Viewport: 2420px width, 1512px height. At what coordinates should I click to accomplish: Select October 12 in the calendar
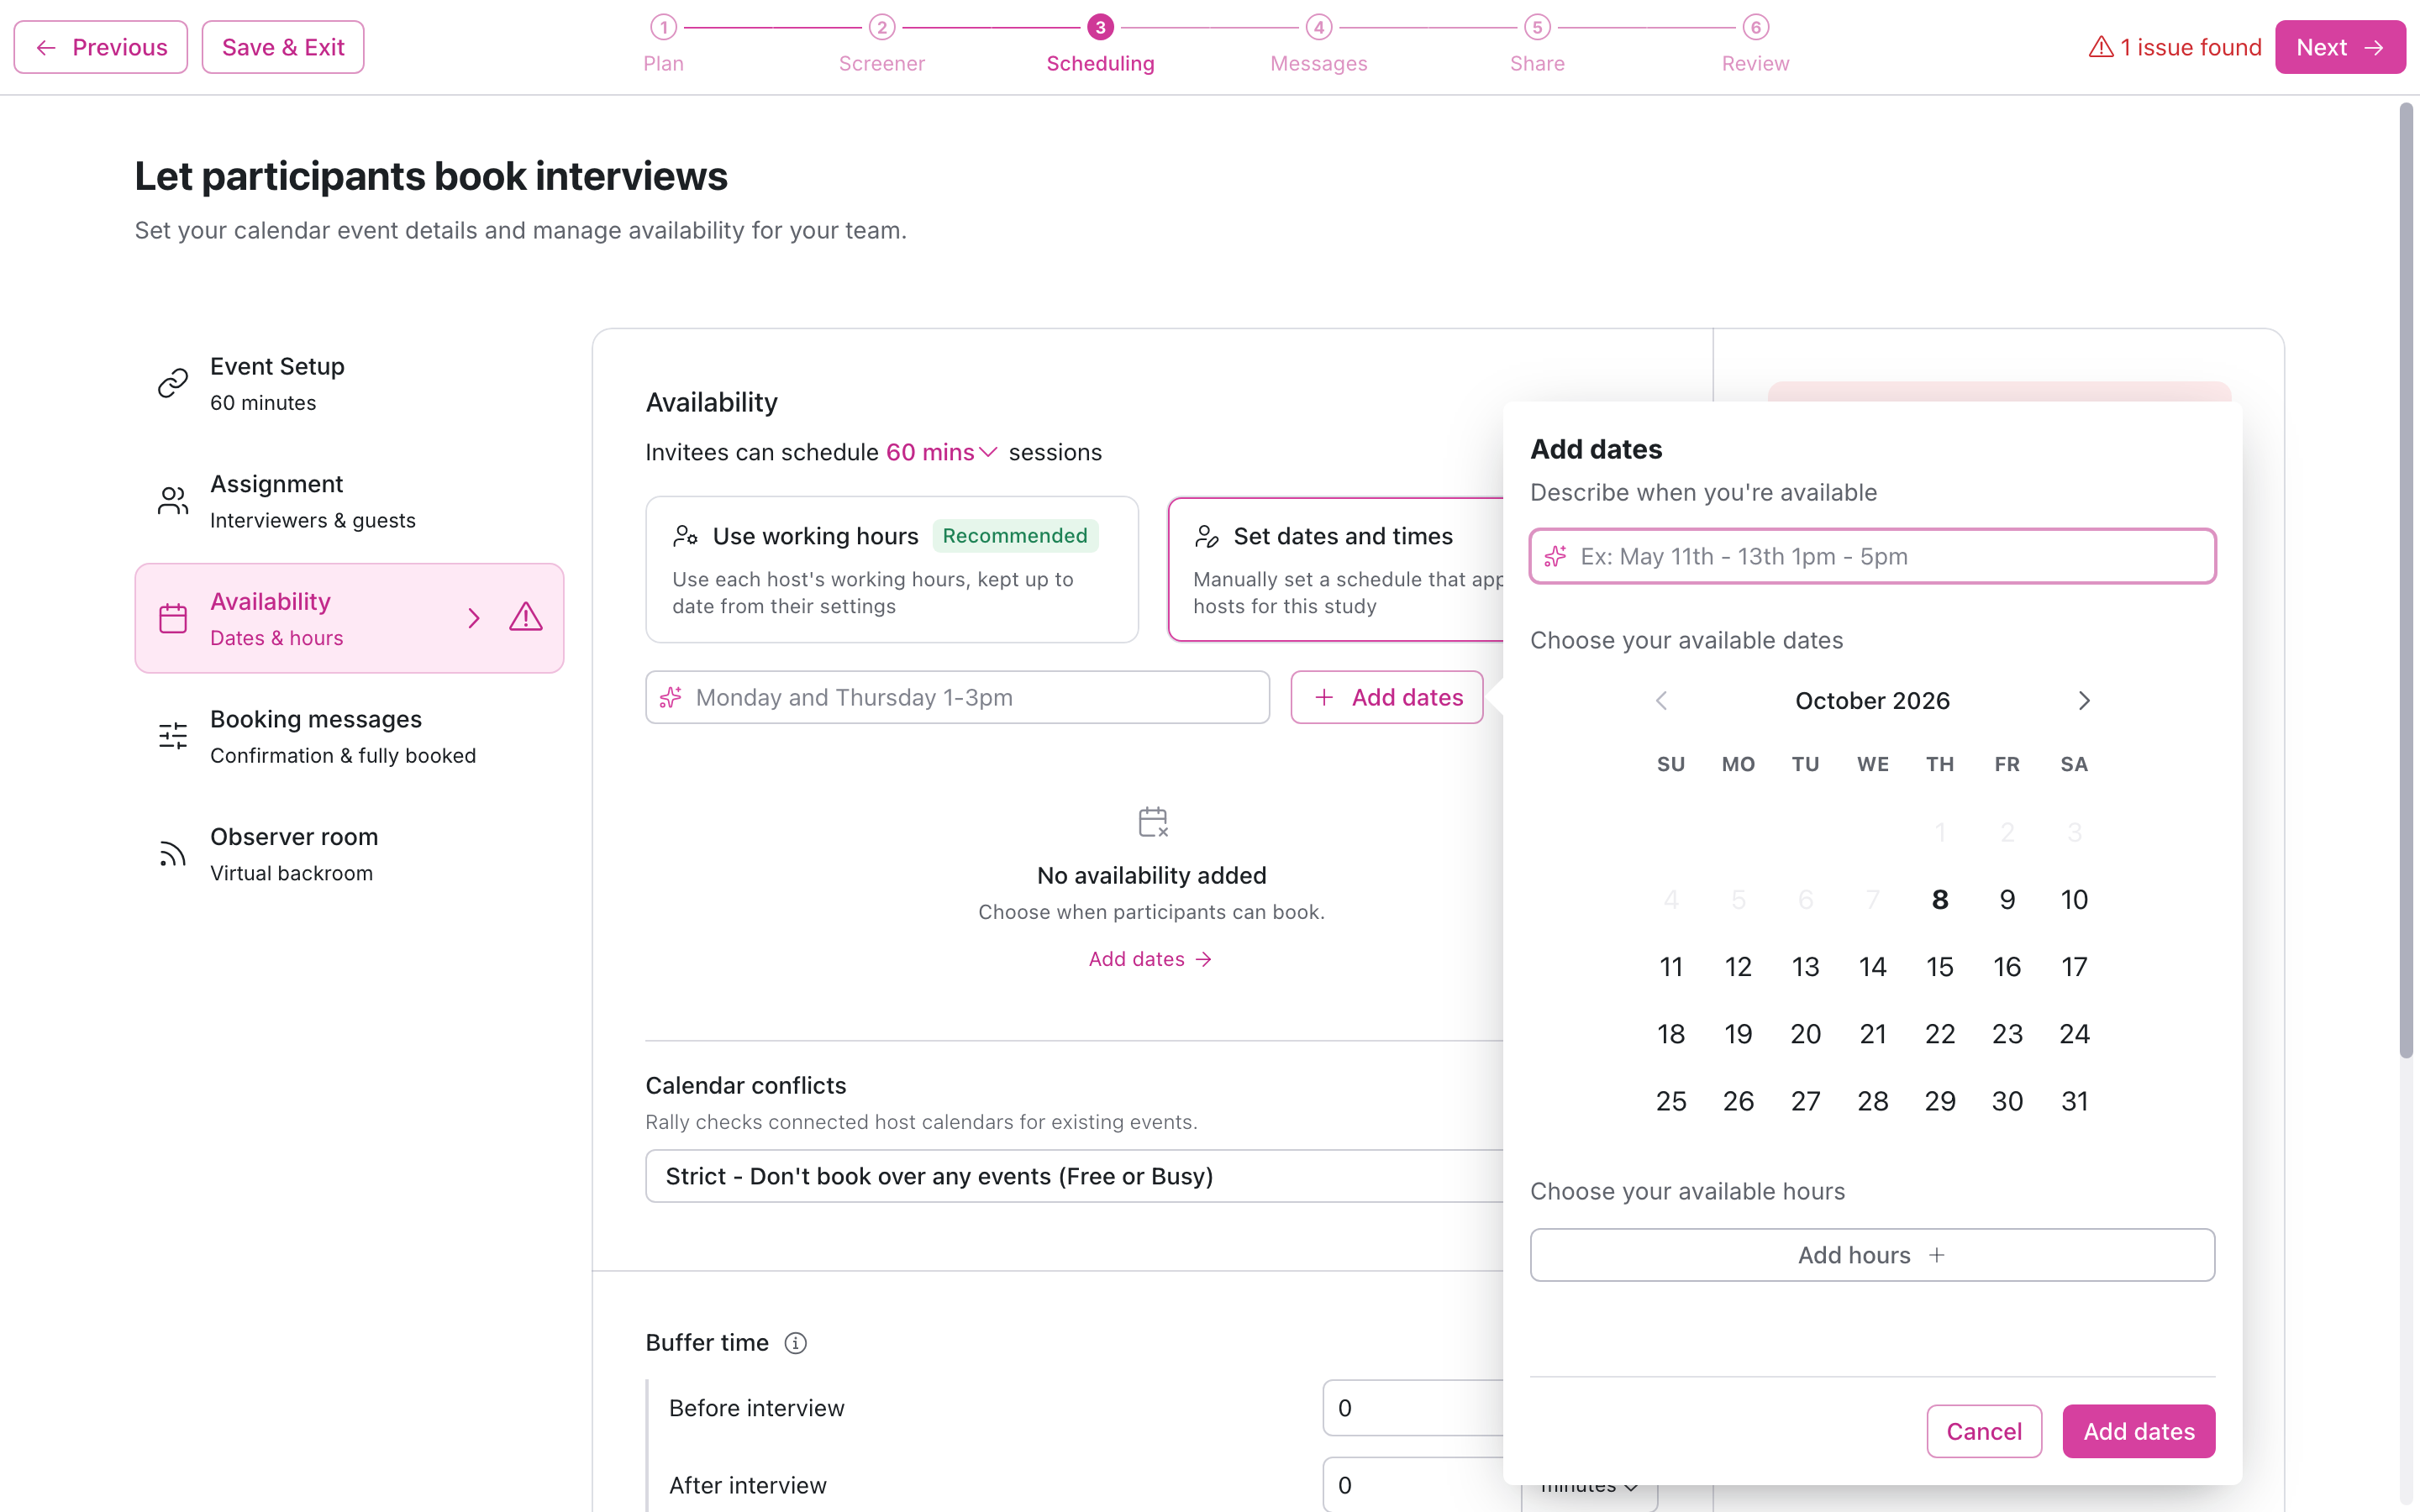[x=1738, y=966]
